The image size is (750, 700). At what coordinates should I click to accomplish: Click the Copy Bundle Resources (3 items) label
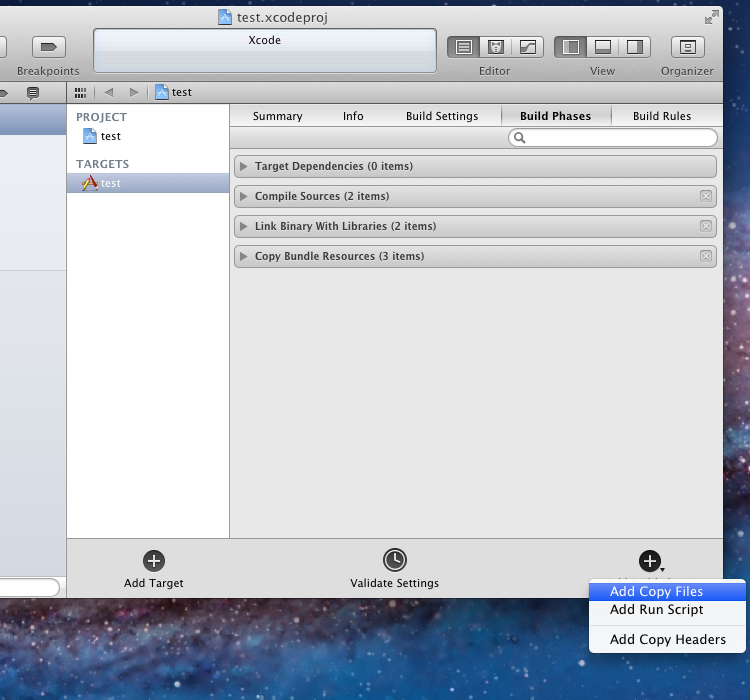pos(340,256)
